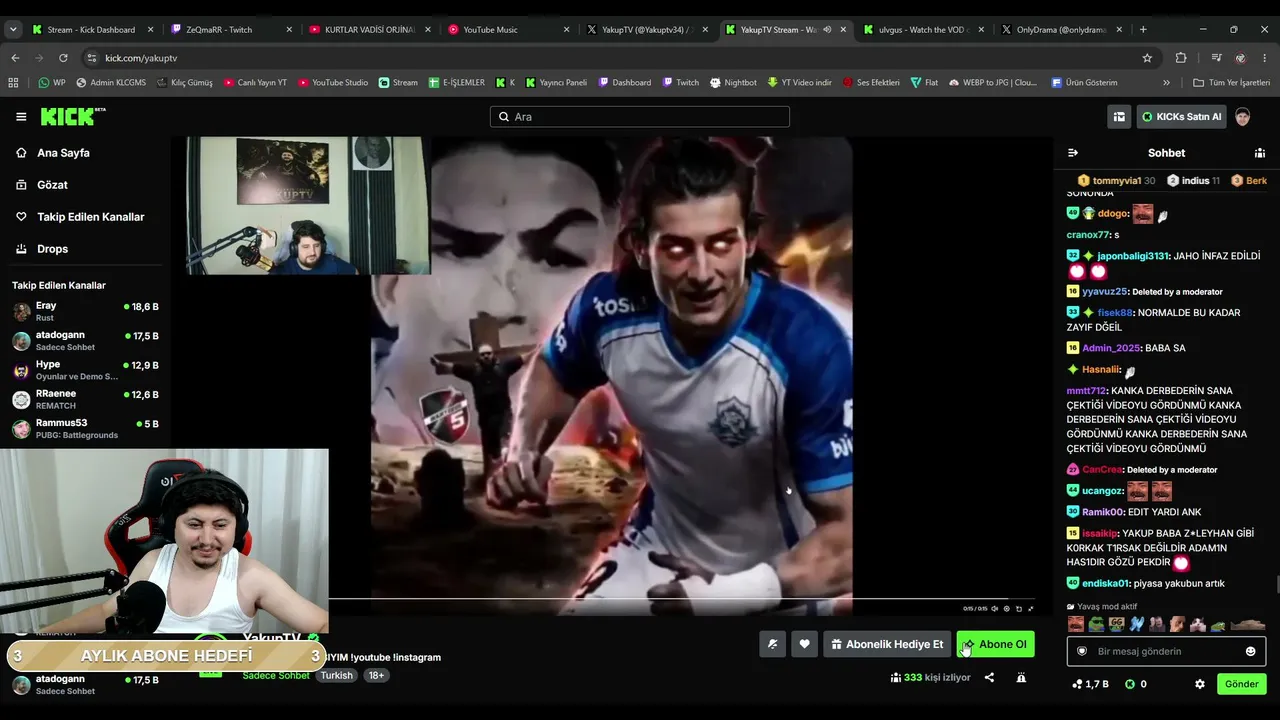Mute the video player volume
Screen dimensions: 1280x720
(x=994, y=608)
